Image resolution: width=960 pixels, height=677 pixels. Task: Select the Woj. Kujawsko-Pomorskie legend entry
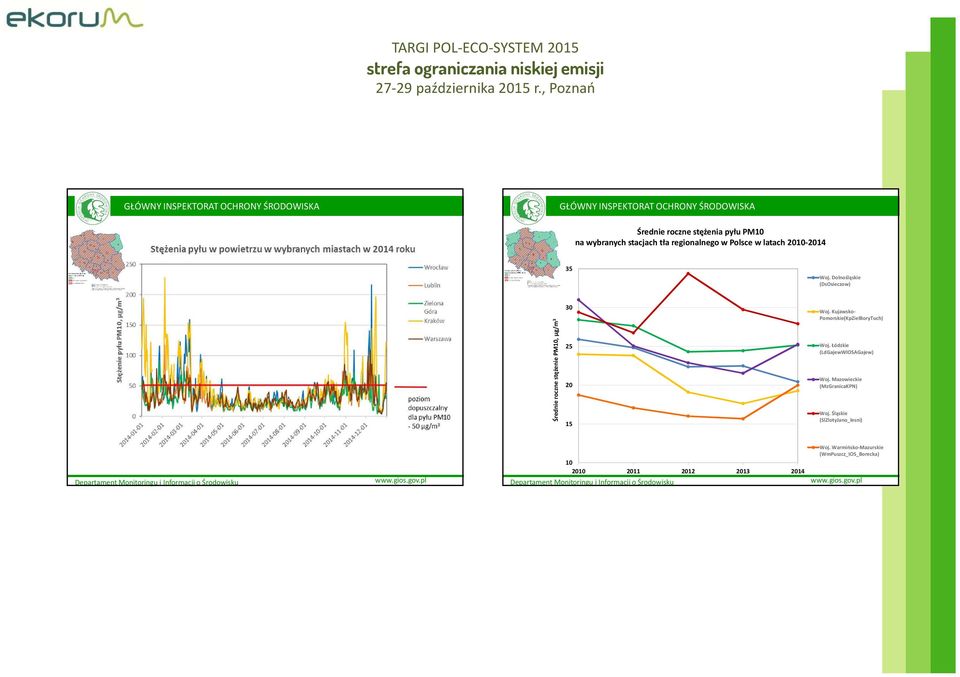tap(846, 315)
